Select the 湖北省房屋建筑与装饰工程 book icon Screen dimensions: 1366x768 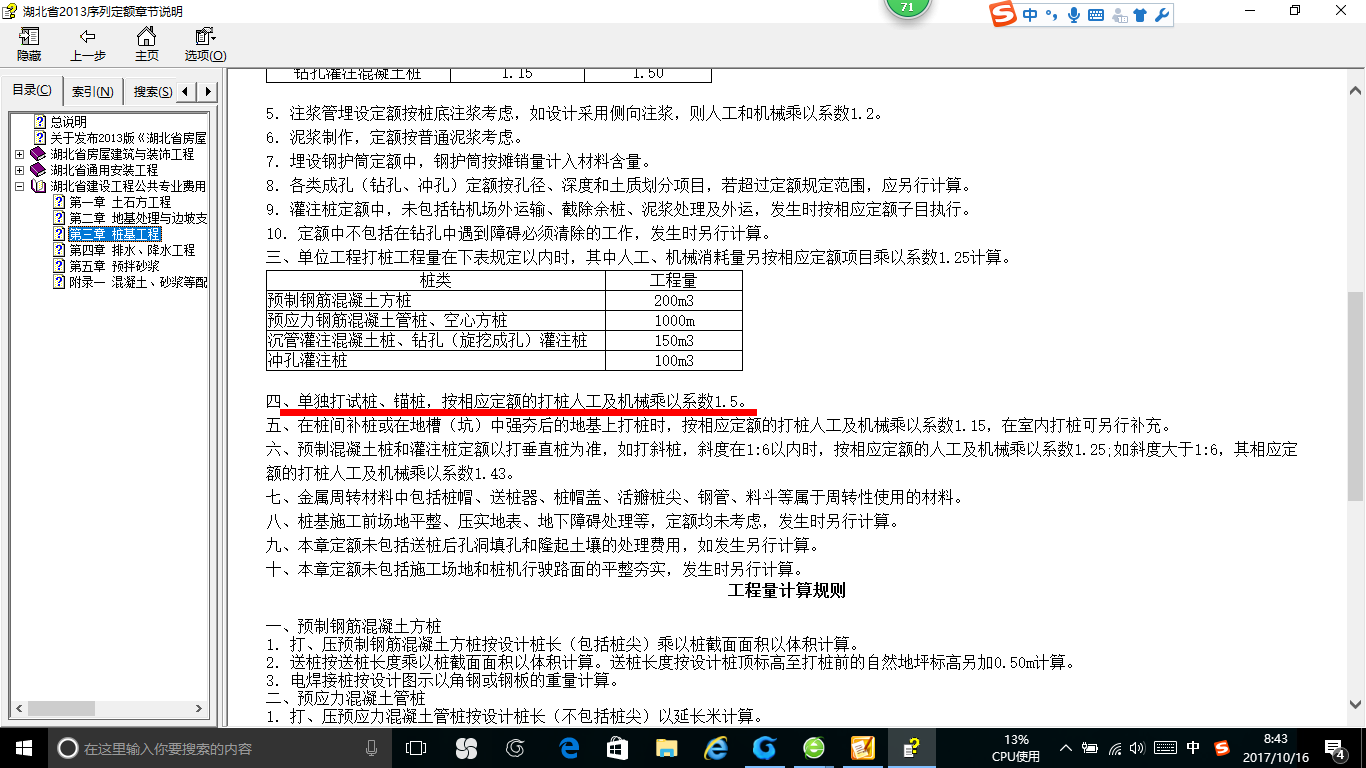pyautogui.click(x=38, y=154)
